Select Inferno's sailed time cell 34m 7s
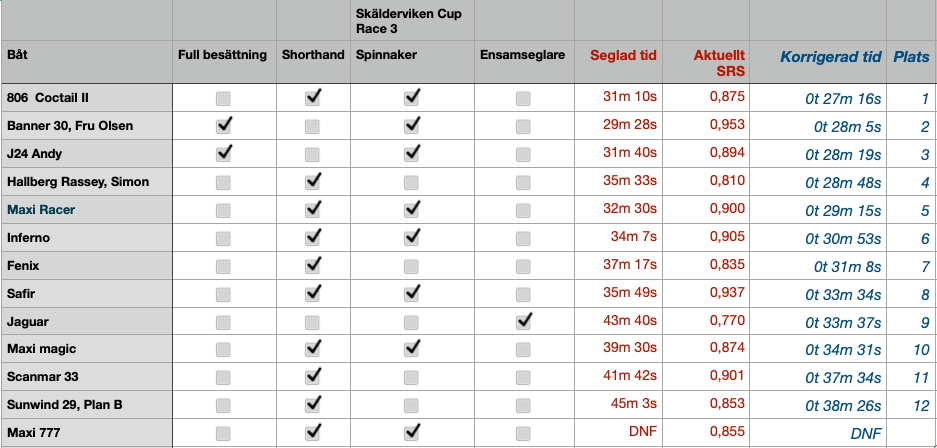 633,238
